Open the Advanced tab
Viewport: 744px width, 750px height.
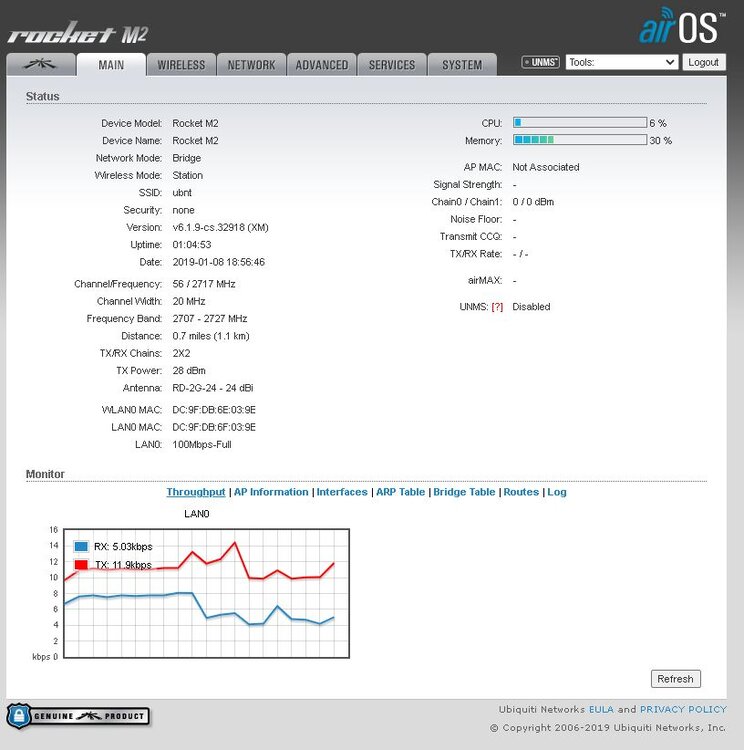coord(321,65)
